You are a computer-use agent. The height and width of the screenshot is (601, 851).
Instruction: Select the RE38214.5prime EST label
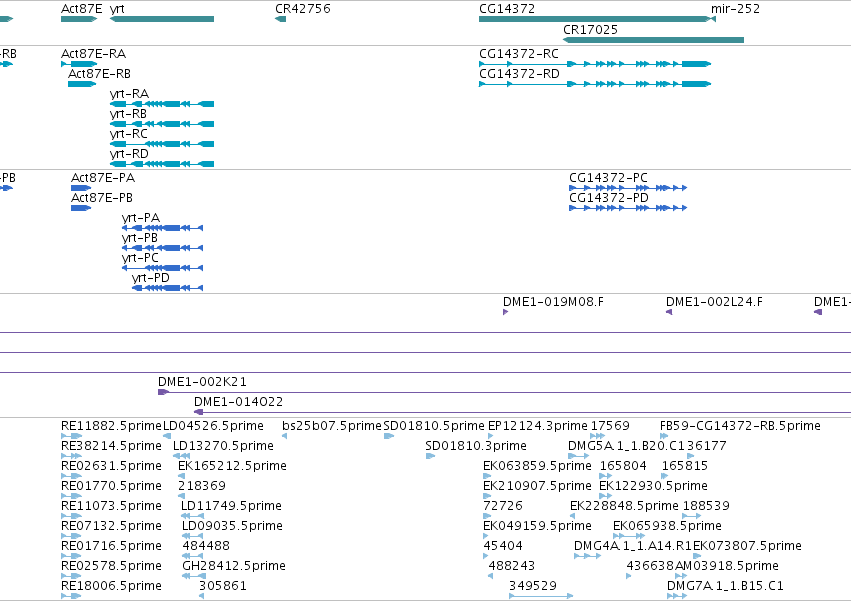[111, 446]
